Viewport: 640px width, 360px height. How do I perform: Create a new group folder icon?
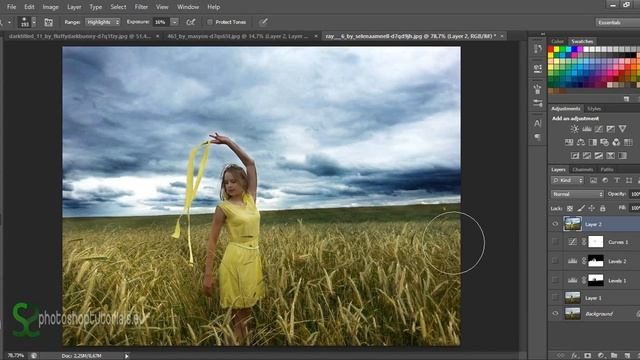(614, 356)
